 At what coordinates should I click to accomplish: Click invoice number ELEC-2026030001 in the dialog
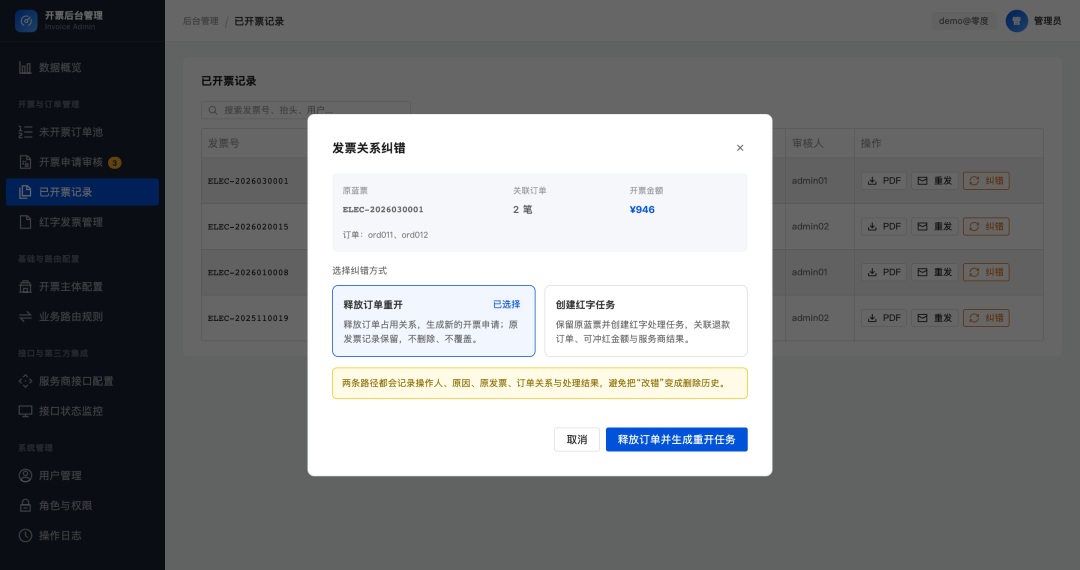(x=383, y=209)
